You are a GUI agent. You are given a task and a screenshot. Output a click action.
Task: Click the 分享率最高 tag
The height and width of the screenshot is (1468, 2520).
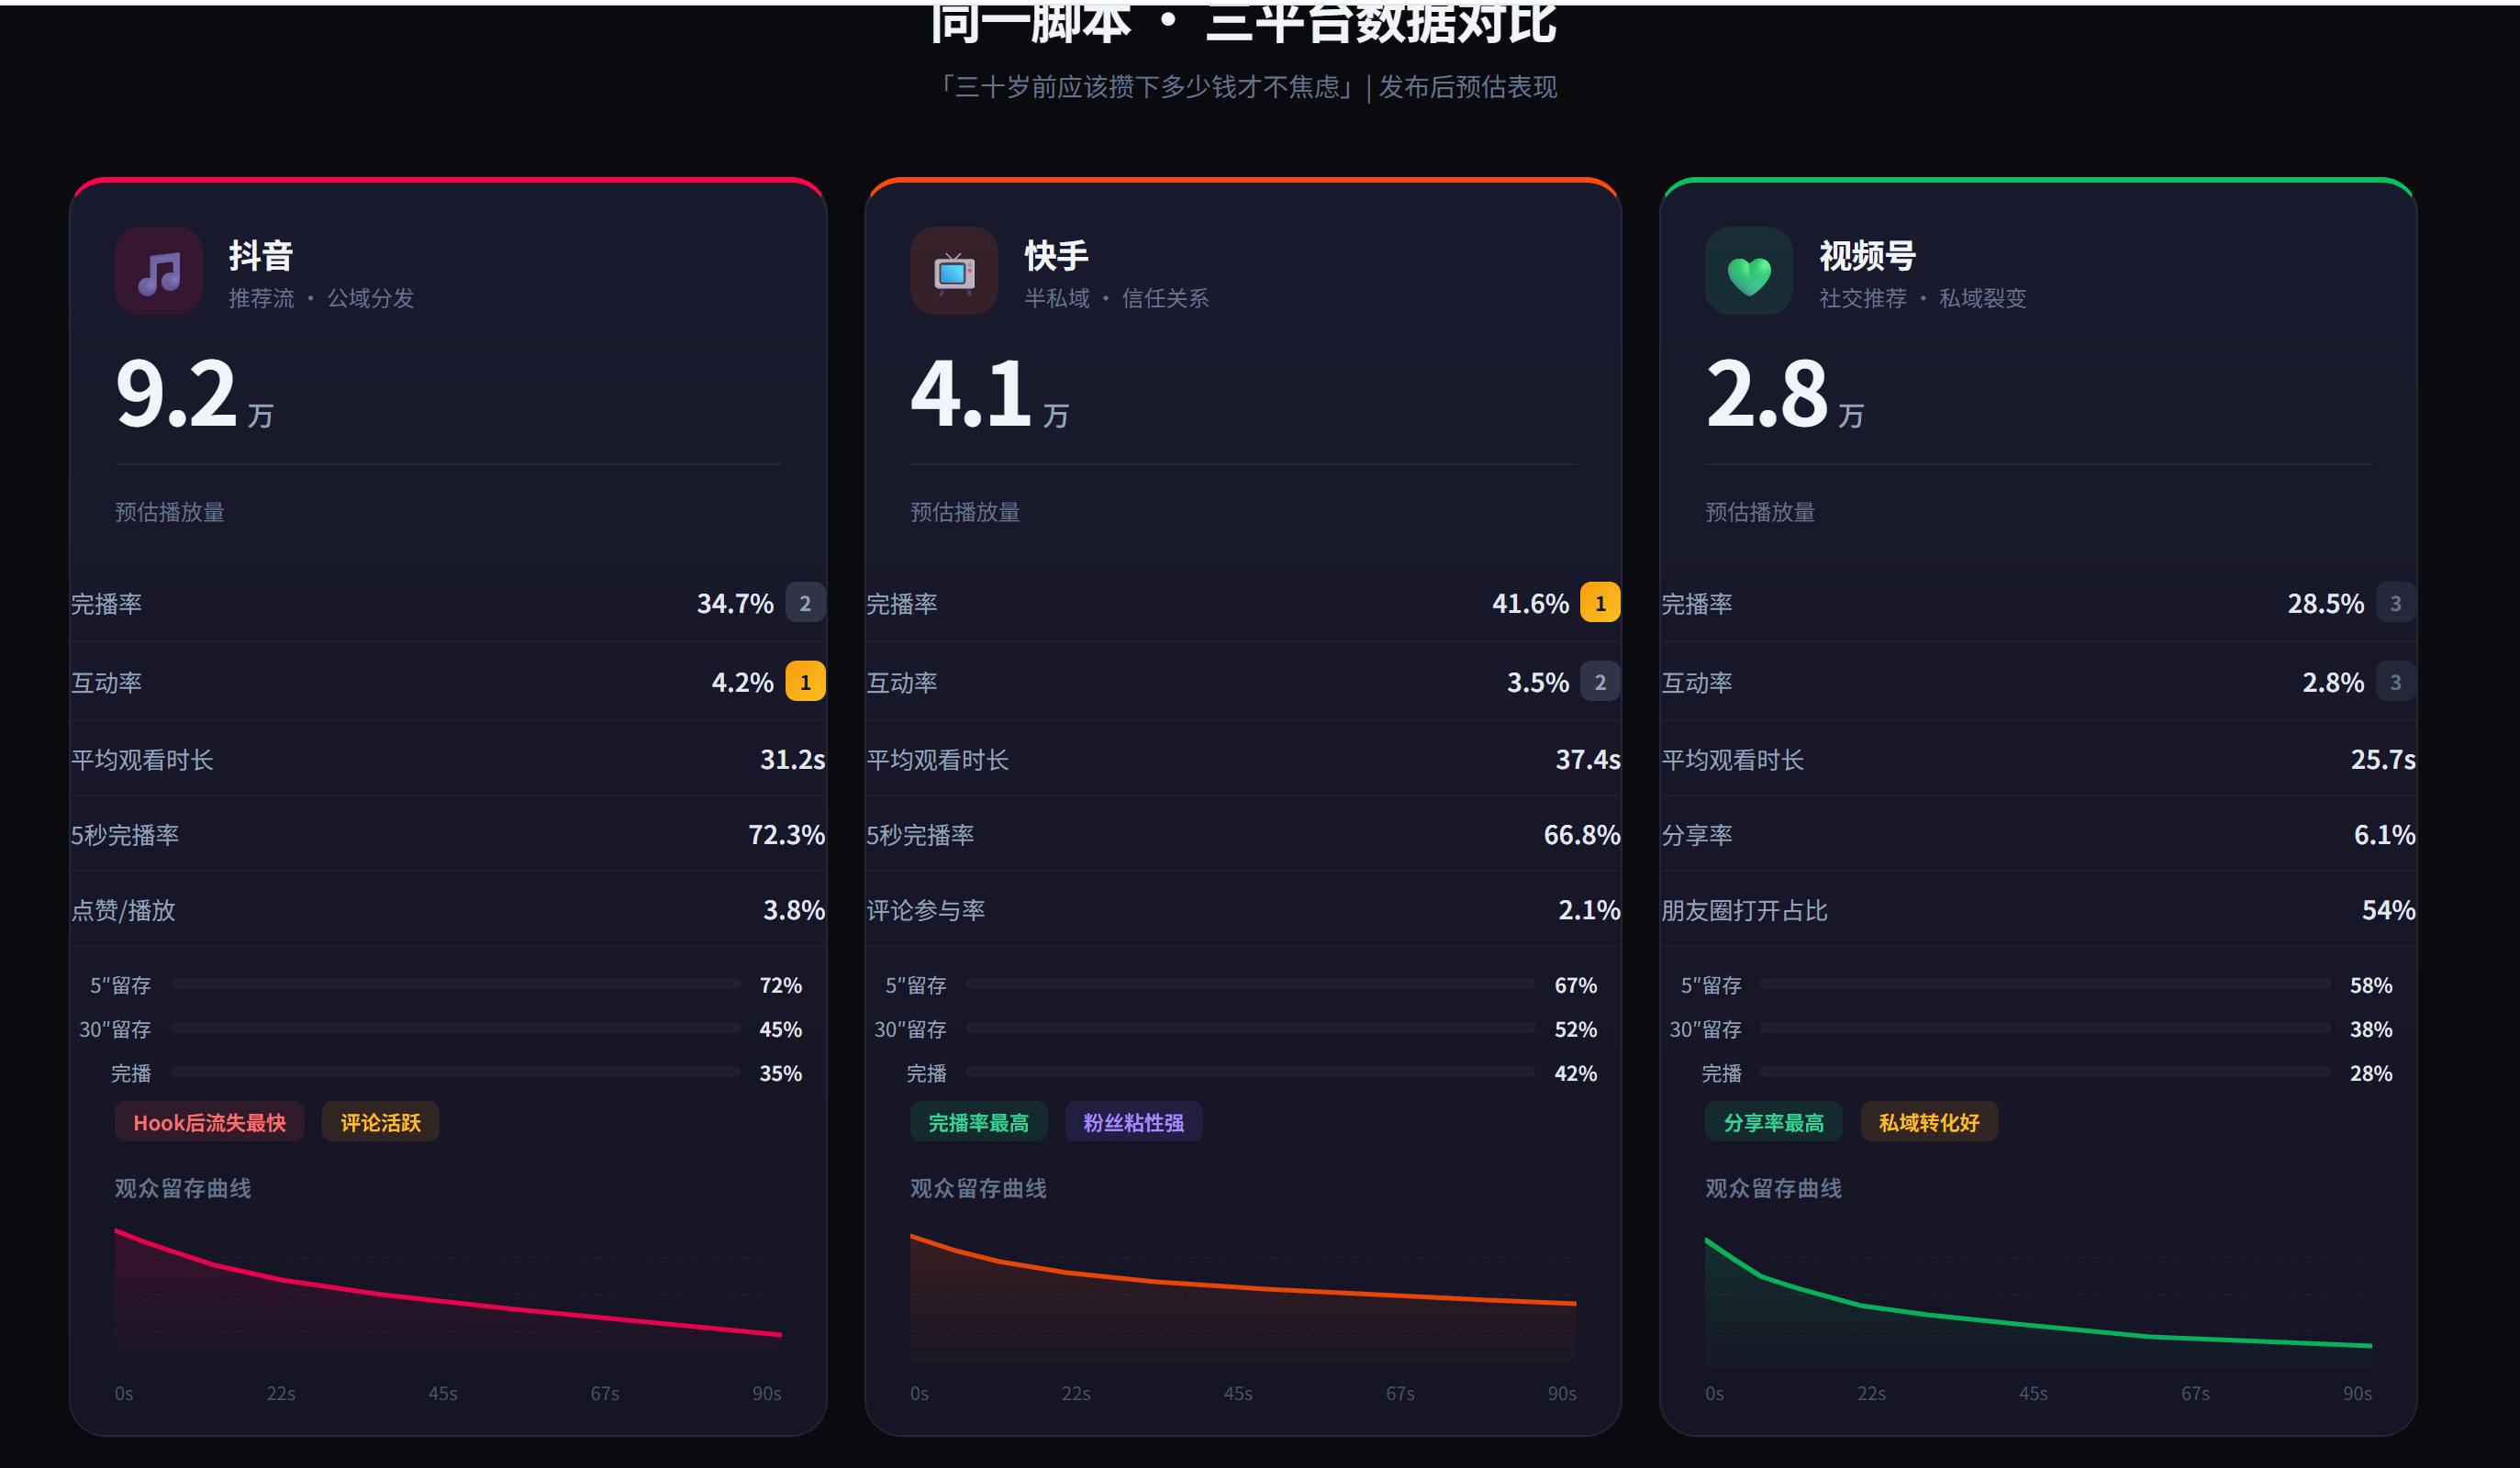coord(1773,1122)
